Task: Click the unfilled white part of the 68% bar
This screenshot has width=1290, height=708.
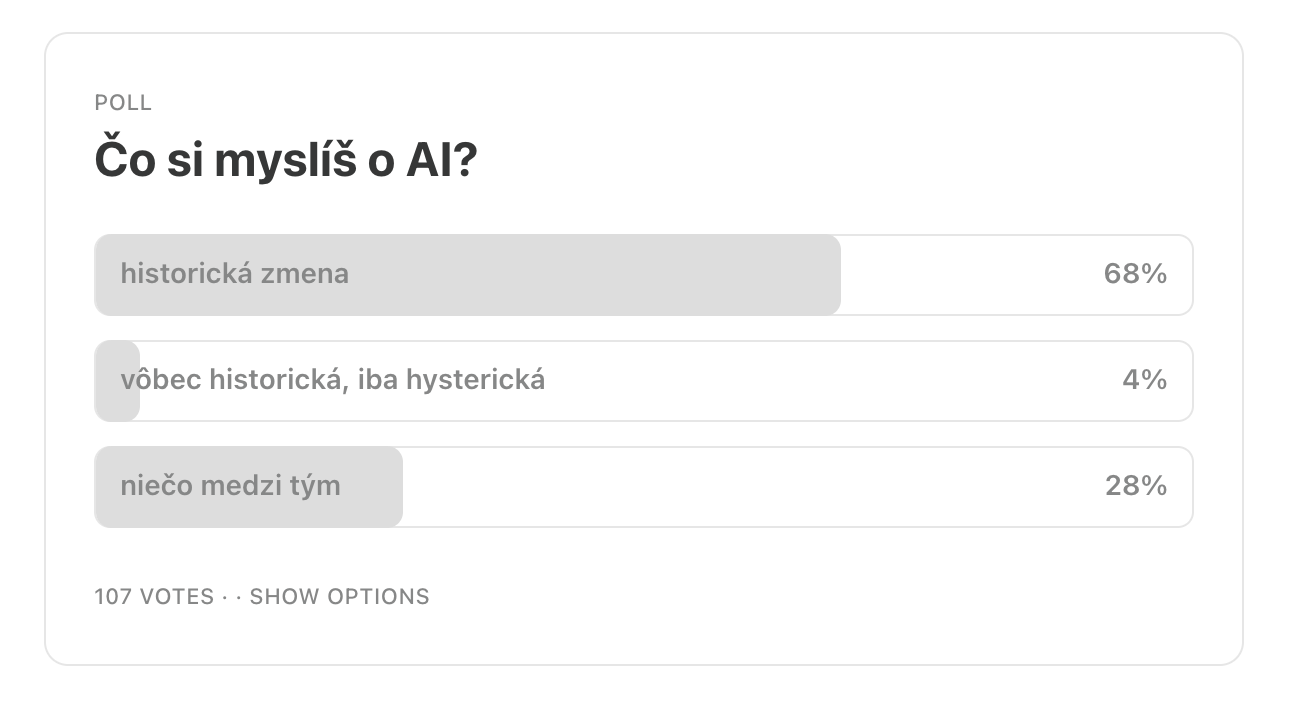Action: 970,275
